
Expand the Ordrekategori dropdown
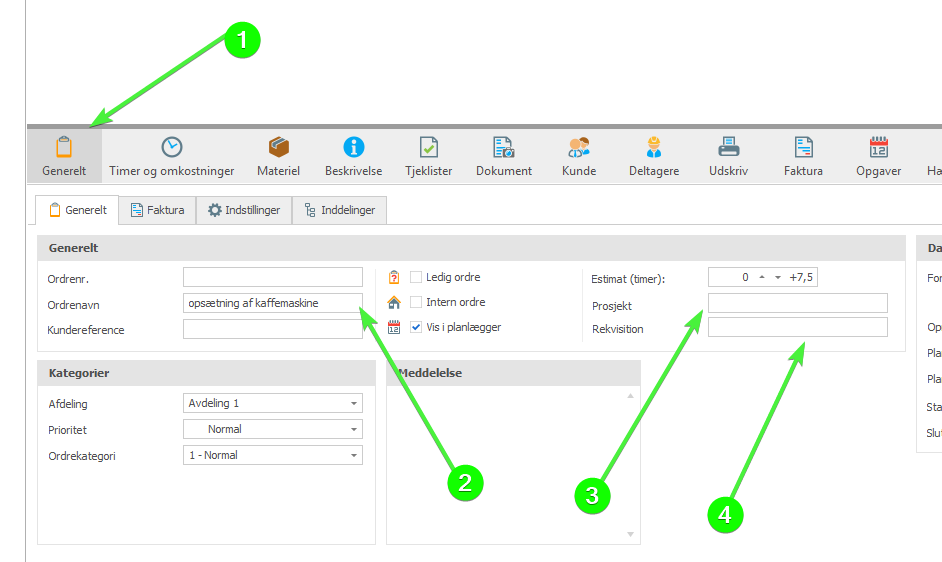pos(354,455)
